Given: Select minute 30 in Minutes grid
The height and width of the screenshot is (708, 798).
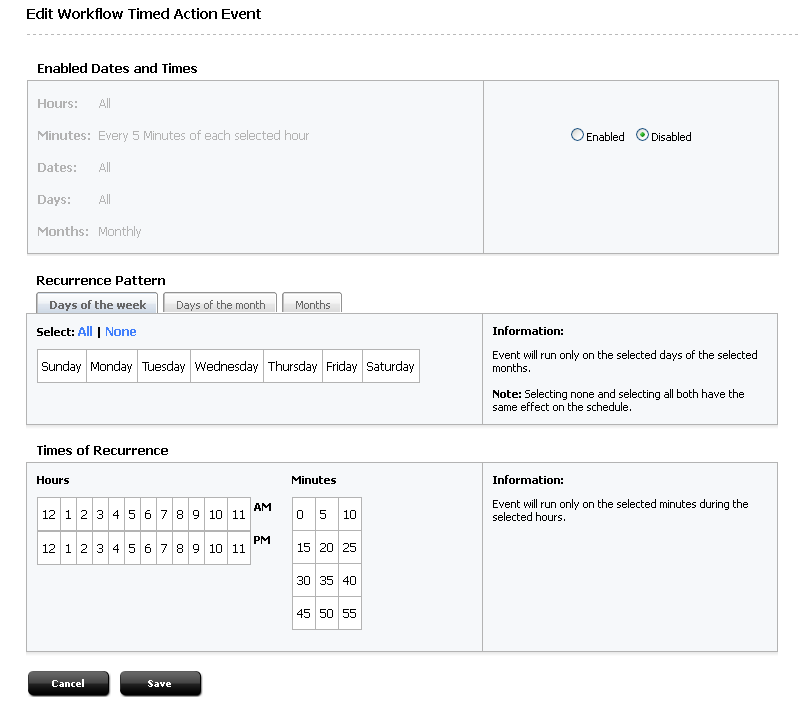Looking at the screenshot, I should [304, 580].
